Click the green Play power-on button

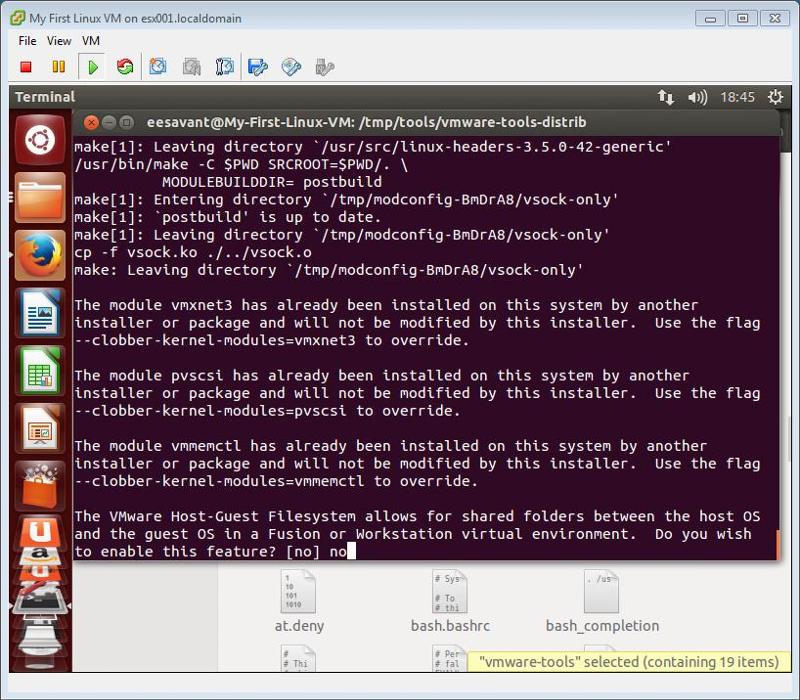(92, 67)
